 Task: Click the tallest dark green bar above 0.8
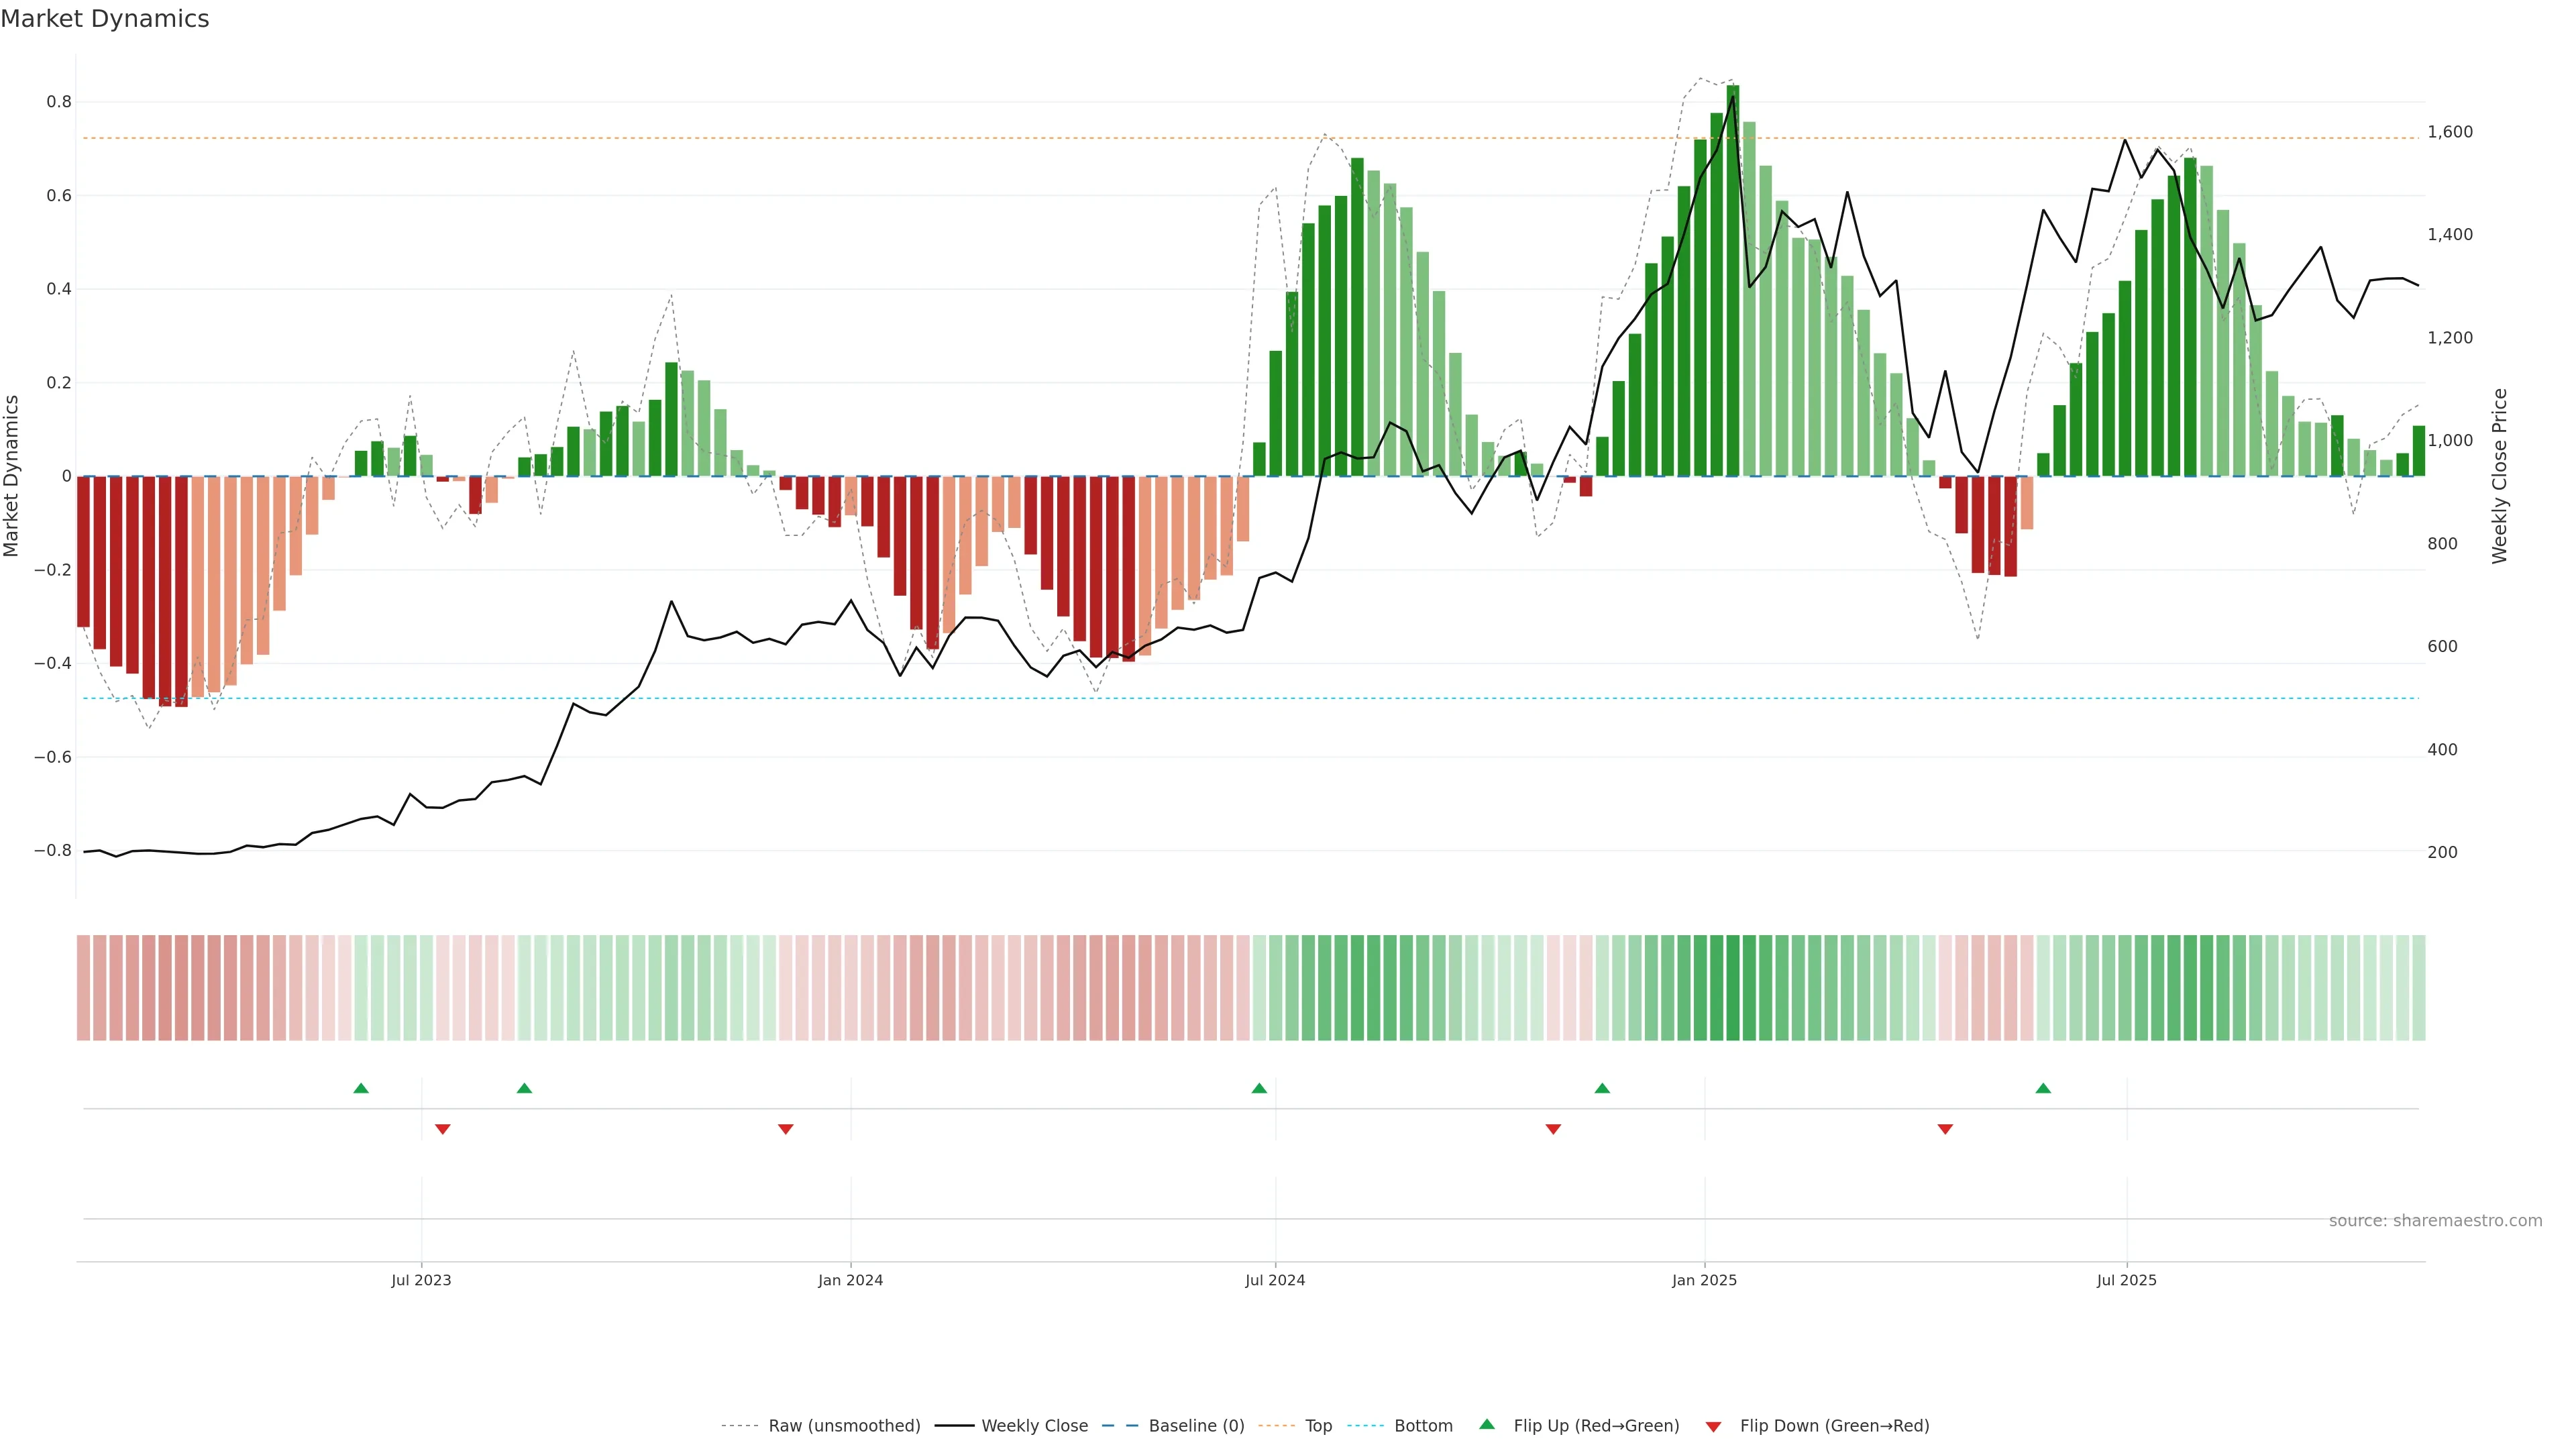(x=1733, y=280)
